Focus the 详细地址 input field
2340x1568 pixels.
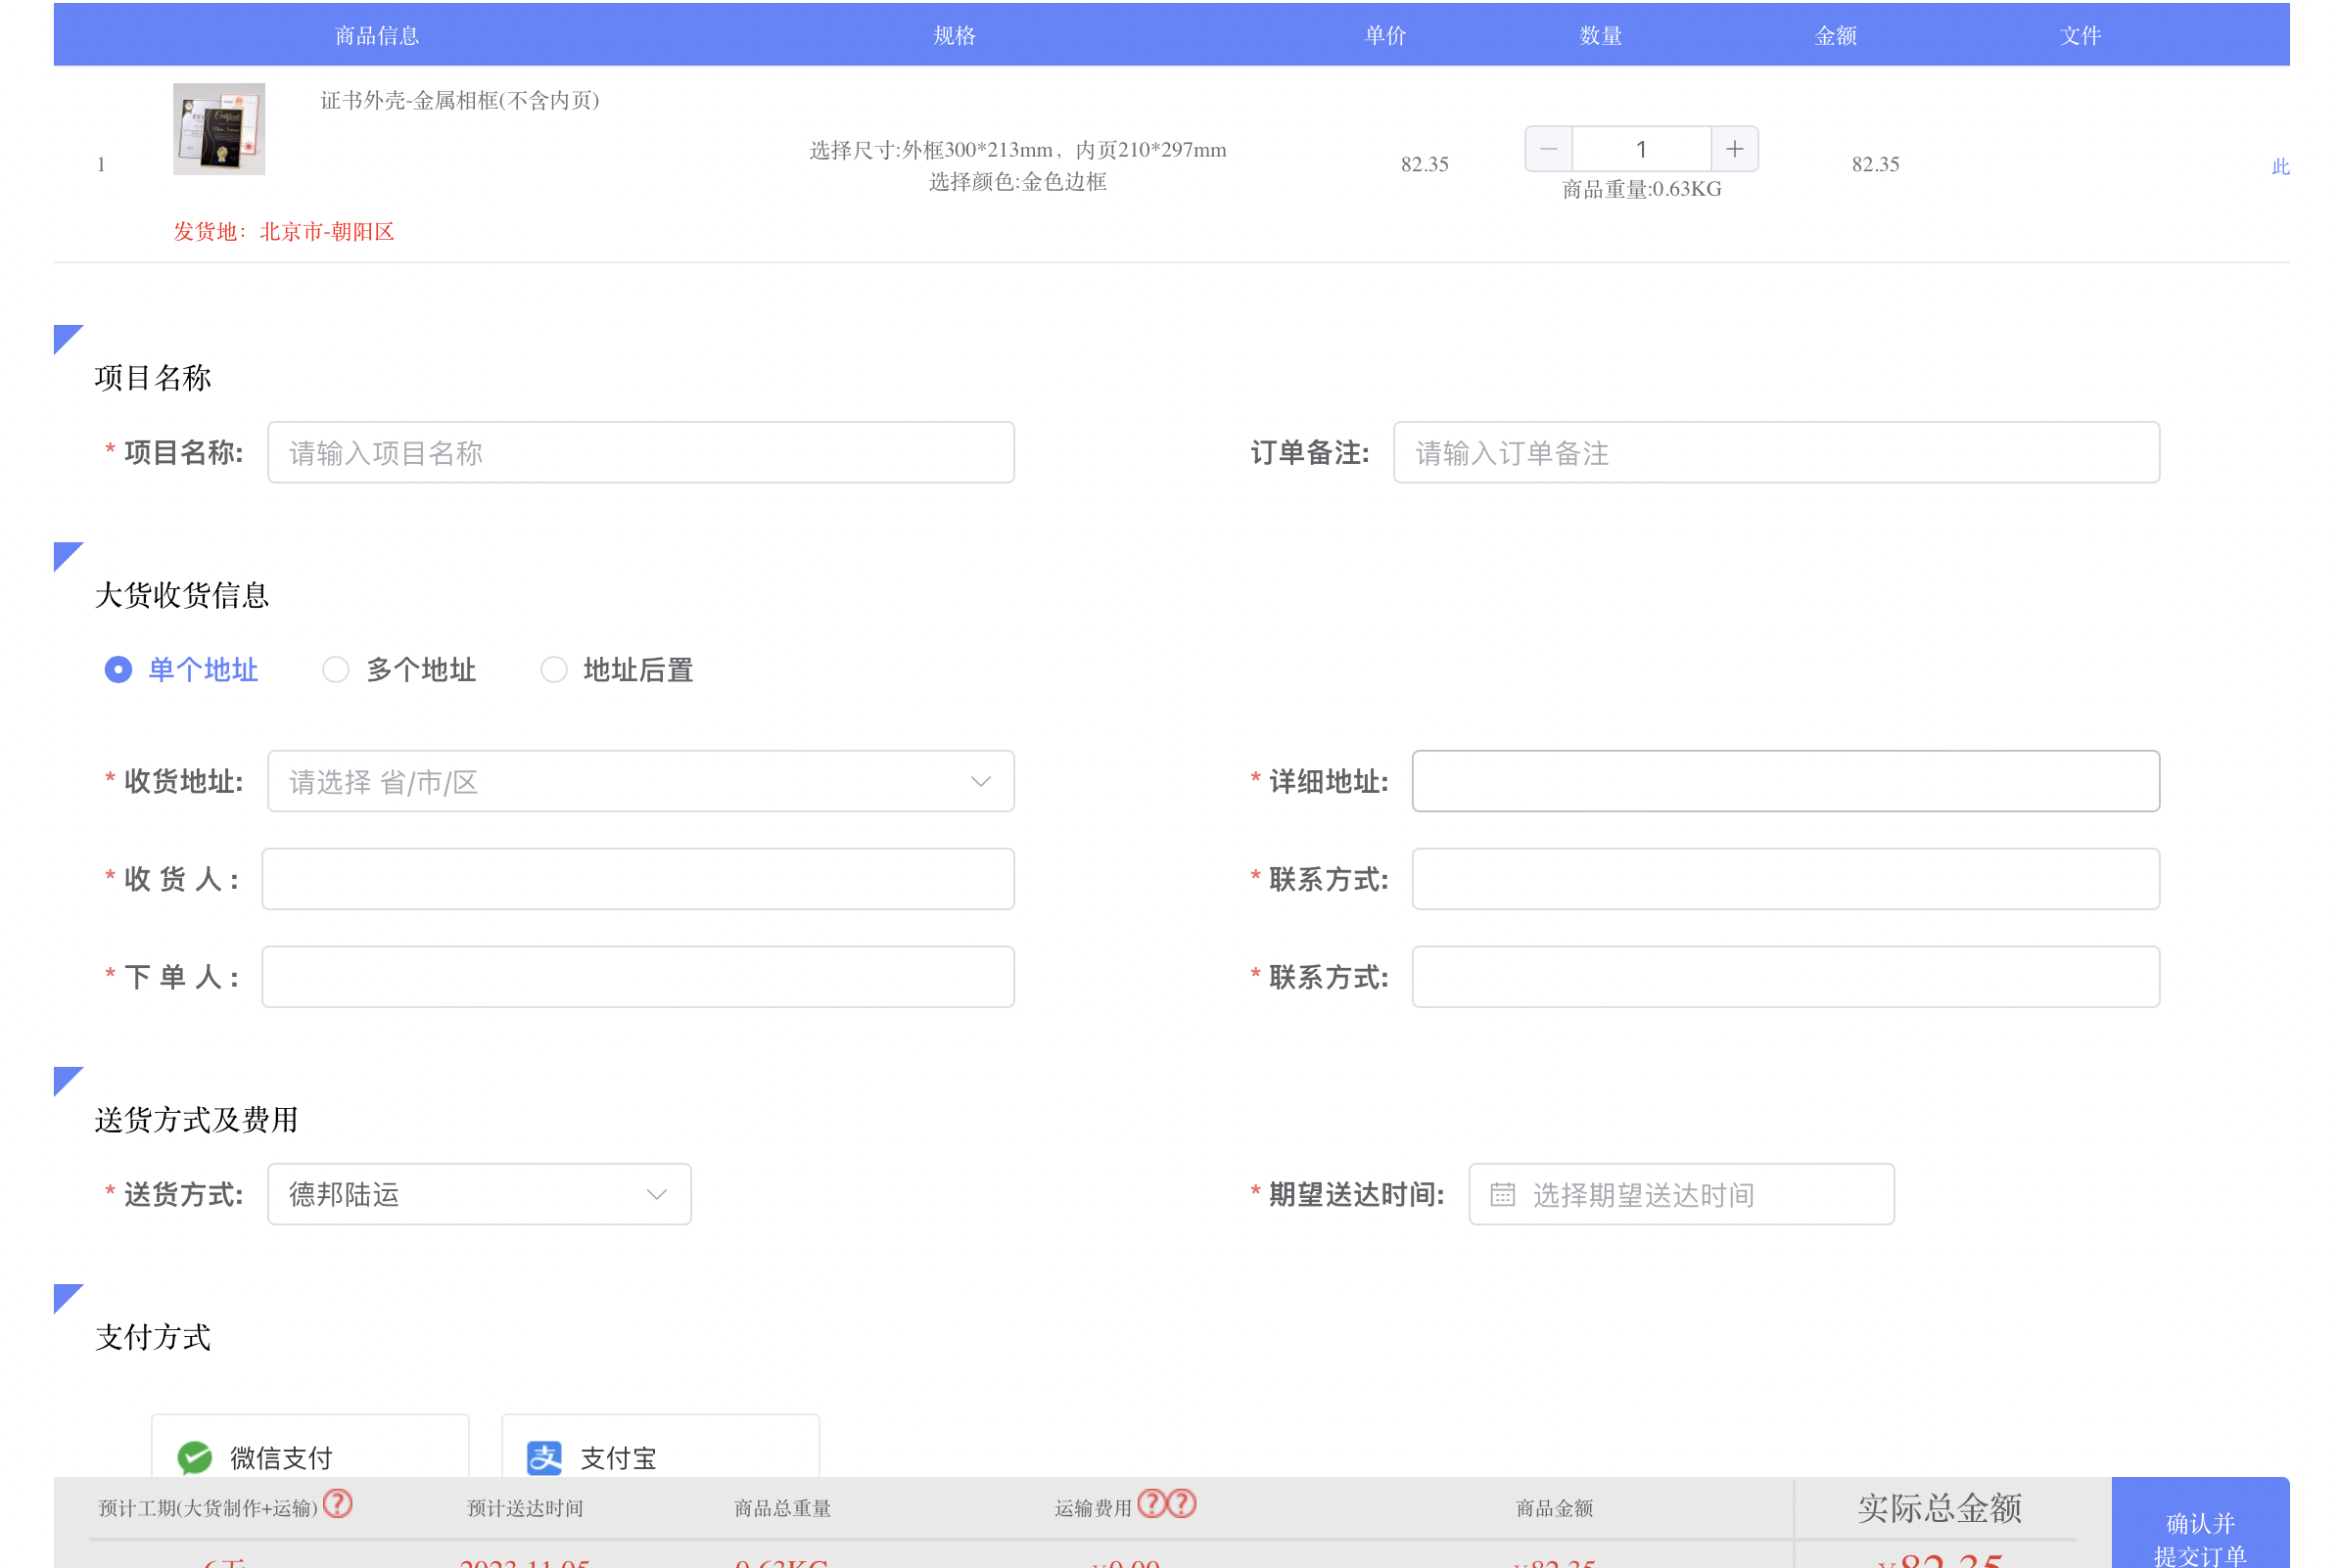pos(1786,781)
